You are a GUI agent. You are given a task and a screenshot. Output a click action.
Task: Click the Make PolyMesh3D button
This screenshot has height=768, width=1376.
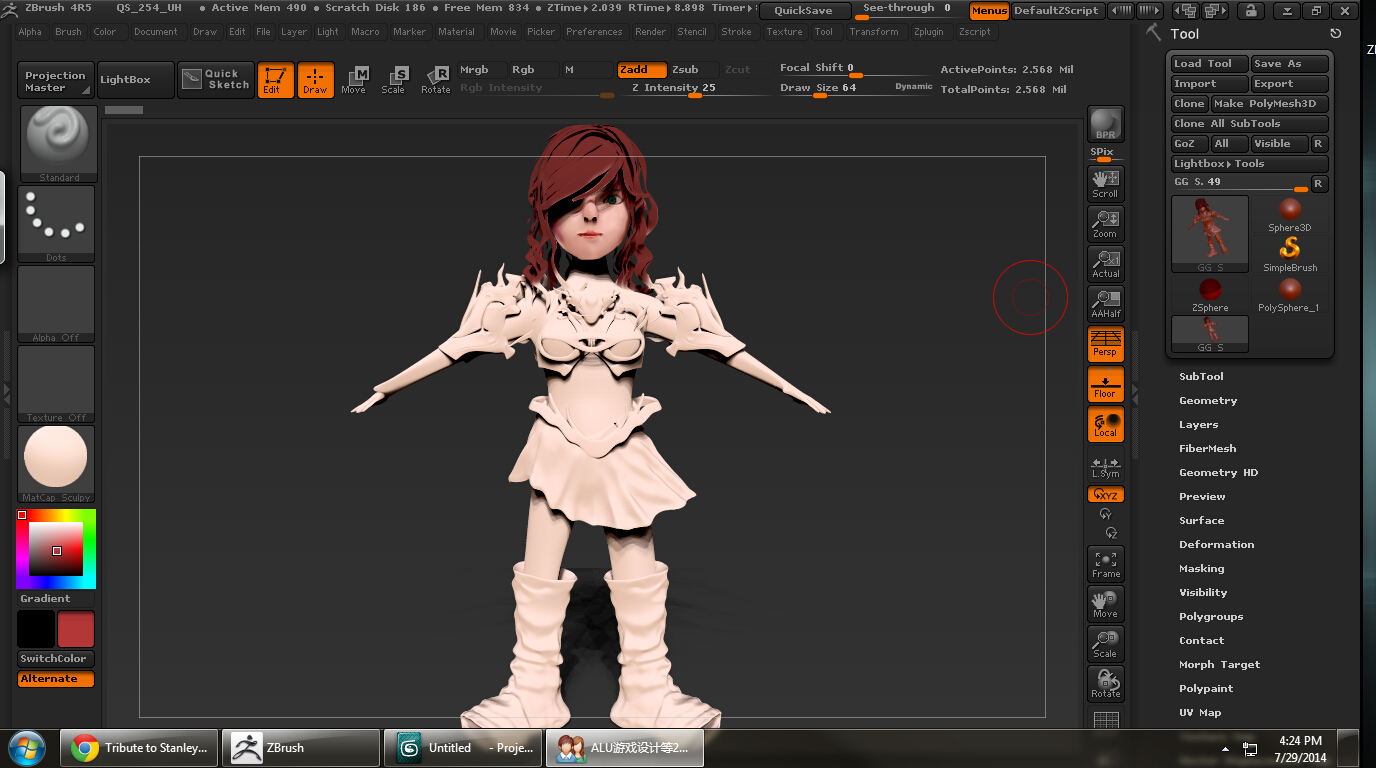(1270, 104)
